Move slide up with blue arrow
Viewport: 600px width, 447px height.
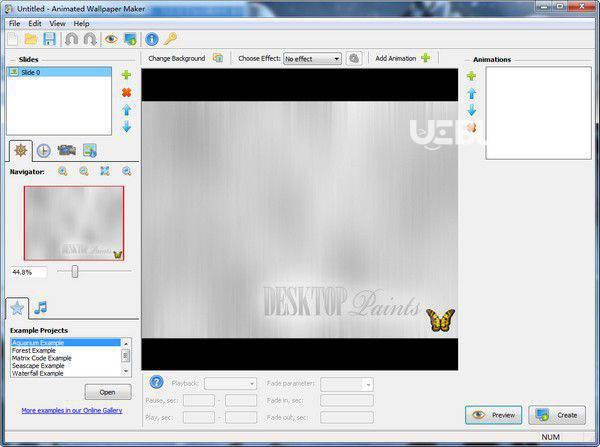[x=127, y=110]
